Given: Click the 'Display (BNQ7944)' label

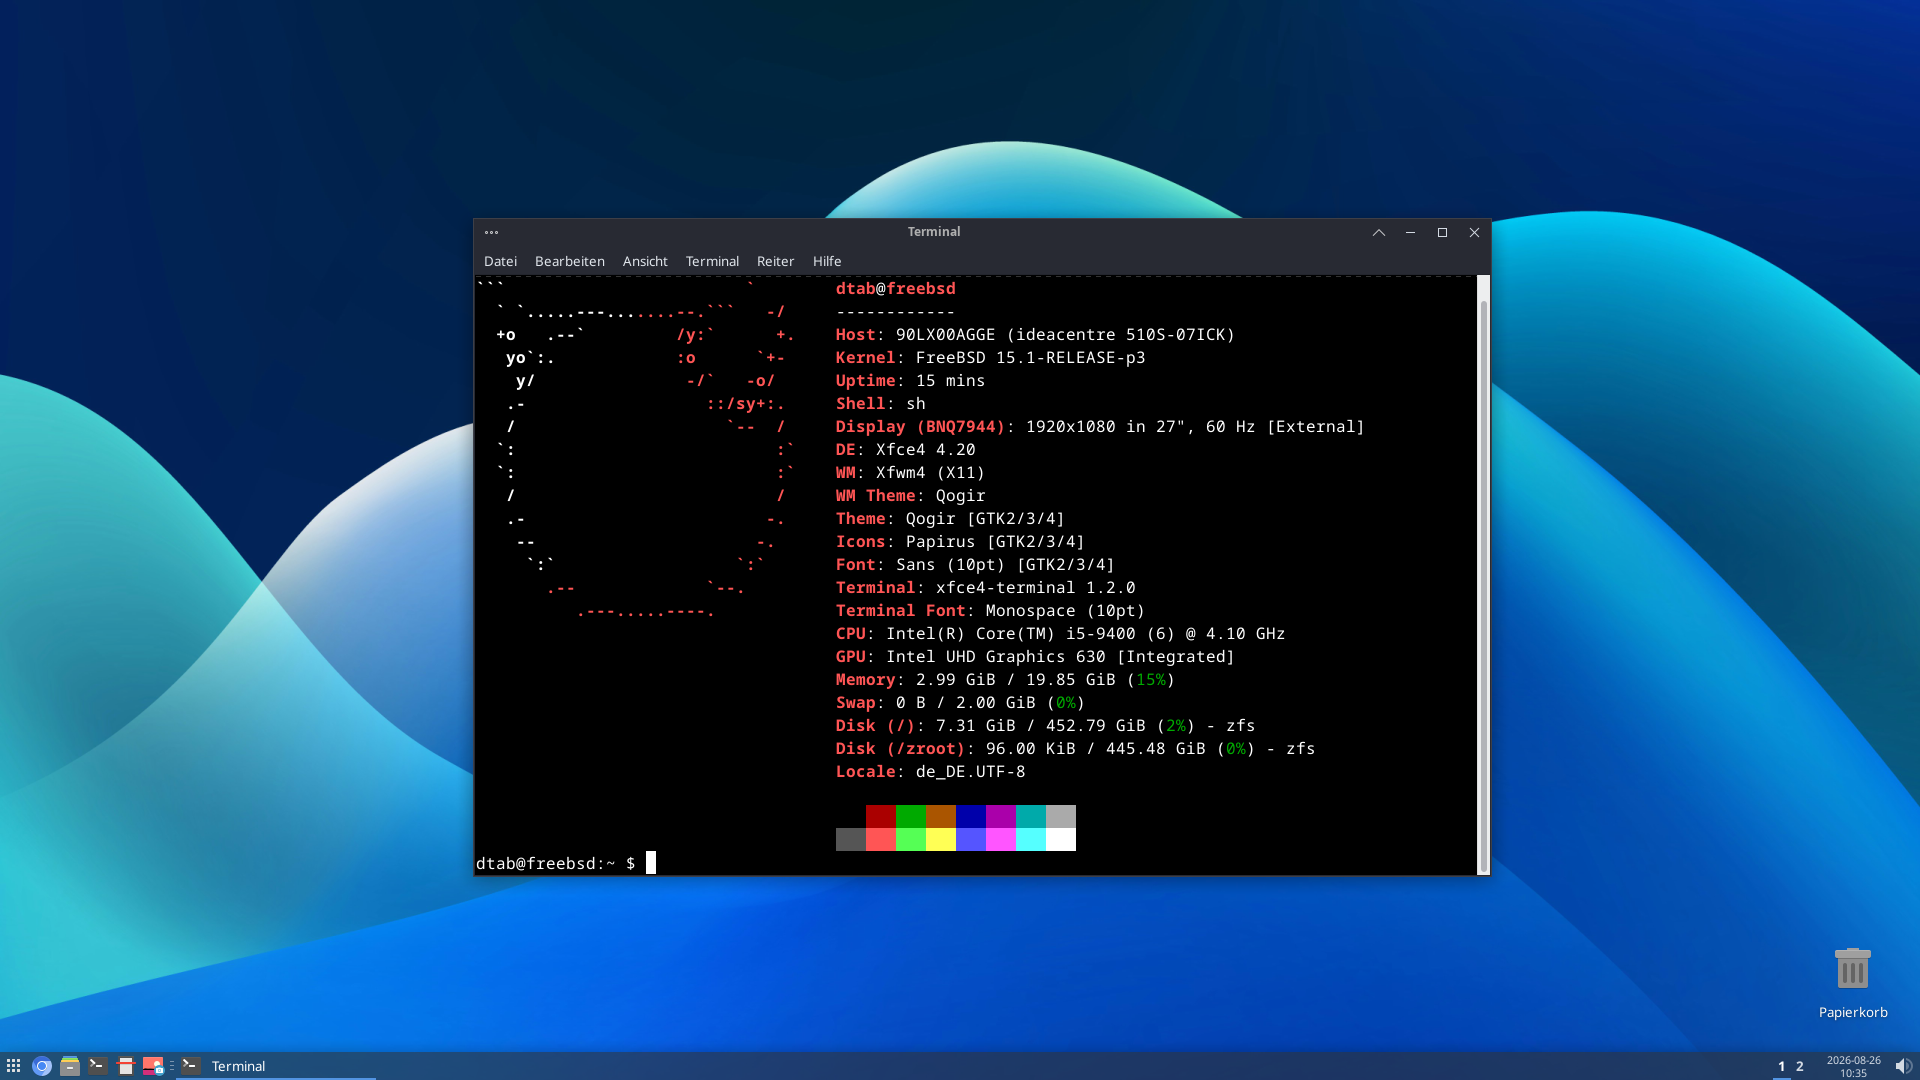Looking at the screenshot, I should [x=921, y=426].
